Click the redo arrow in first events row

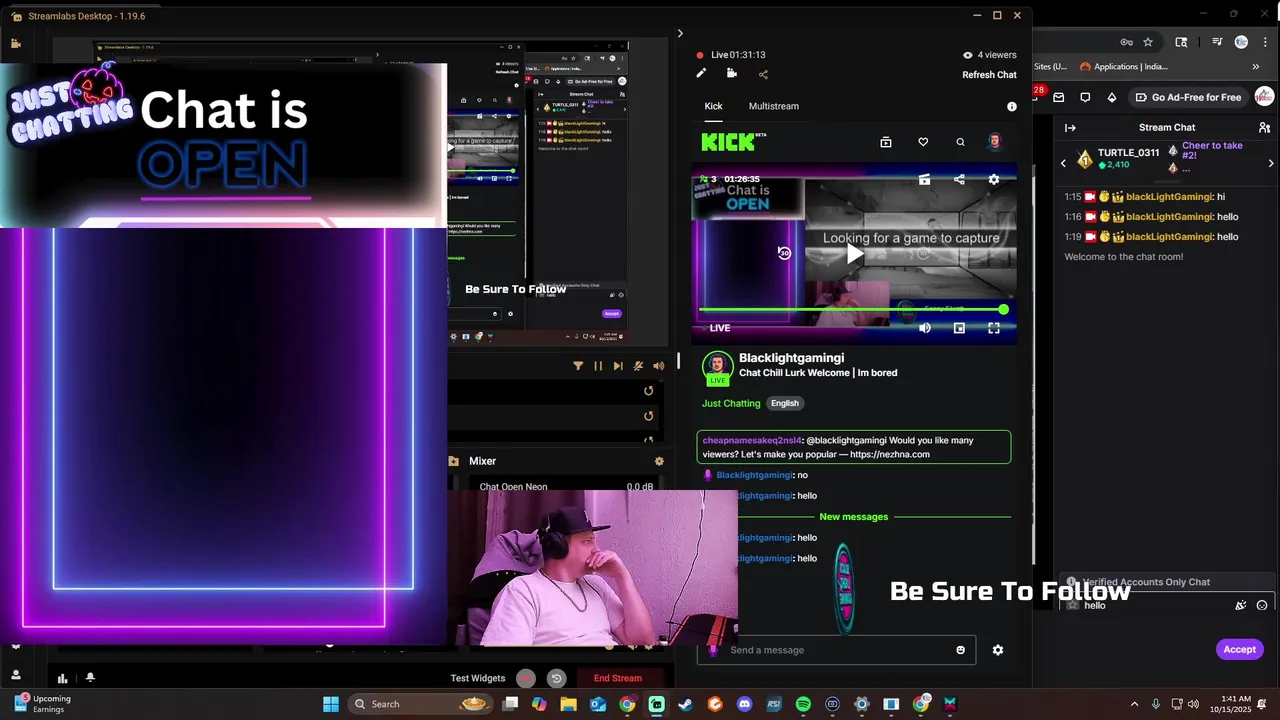pyautogui.click(x=648, y=391)
